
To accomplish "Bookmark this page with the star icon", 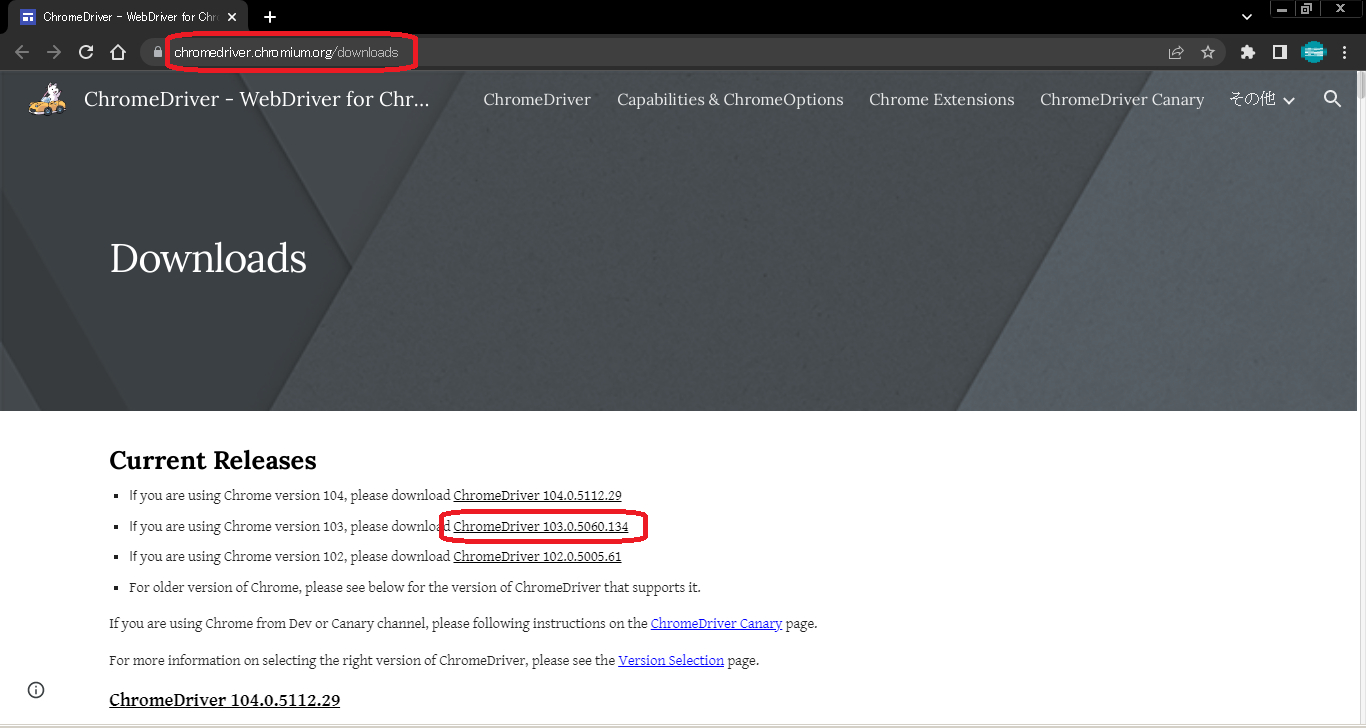I will (1208, 53).
